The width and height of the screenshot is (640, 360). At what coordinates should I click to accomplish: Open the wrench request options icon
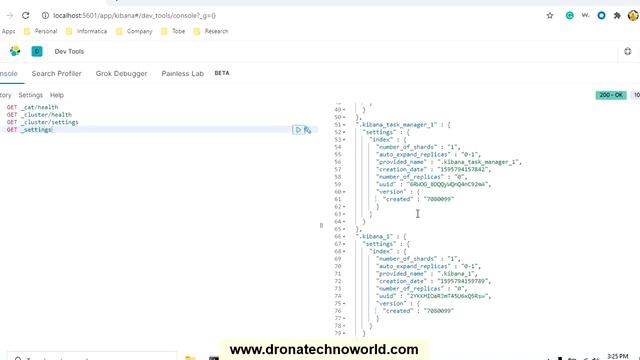pyautogui.click(x=308, y=130)
